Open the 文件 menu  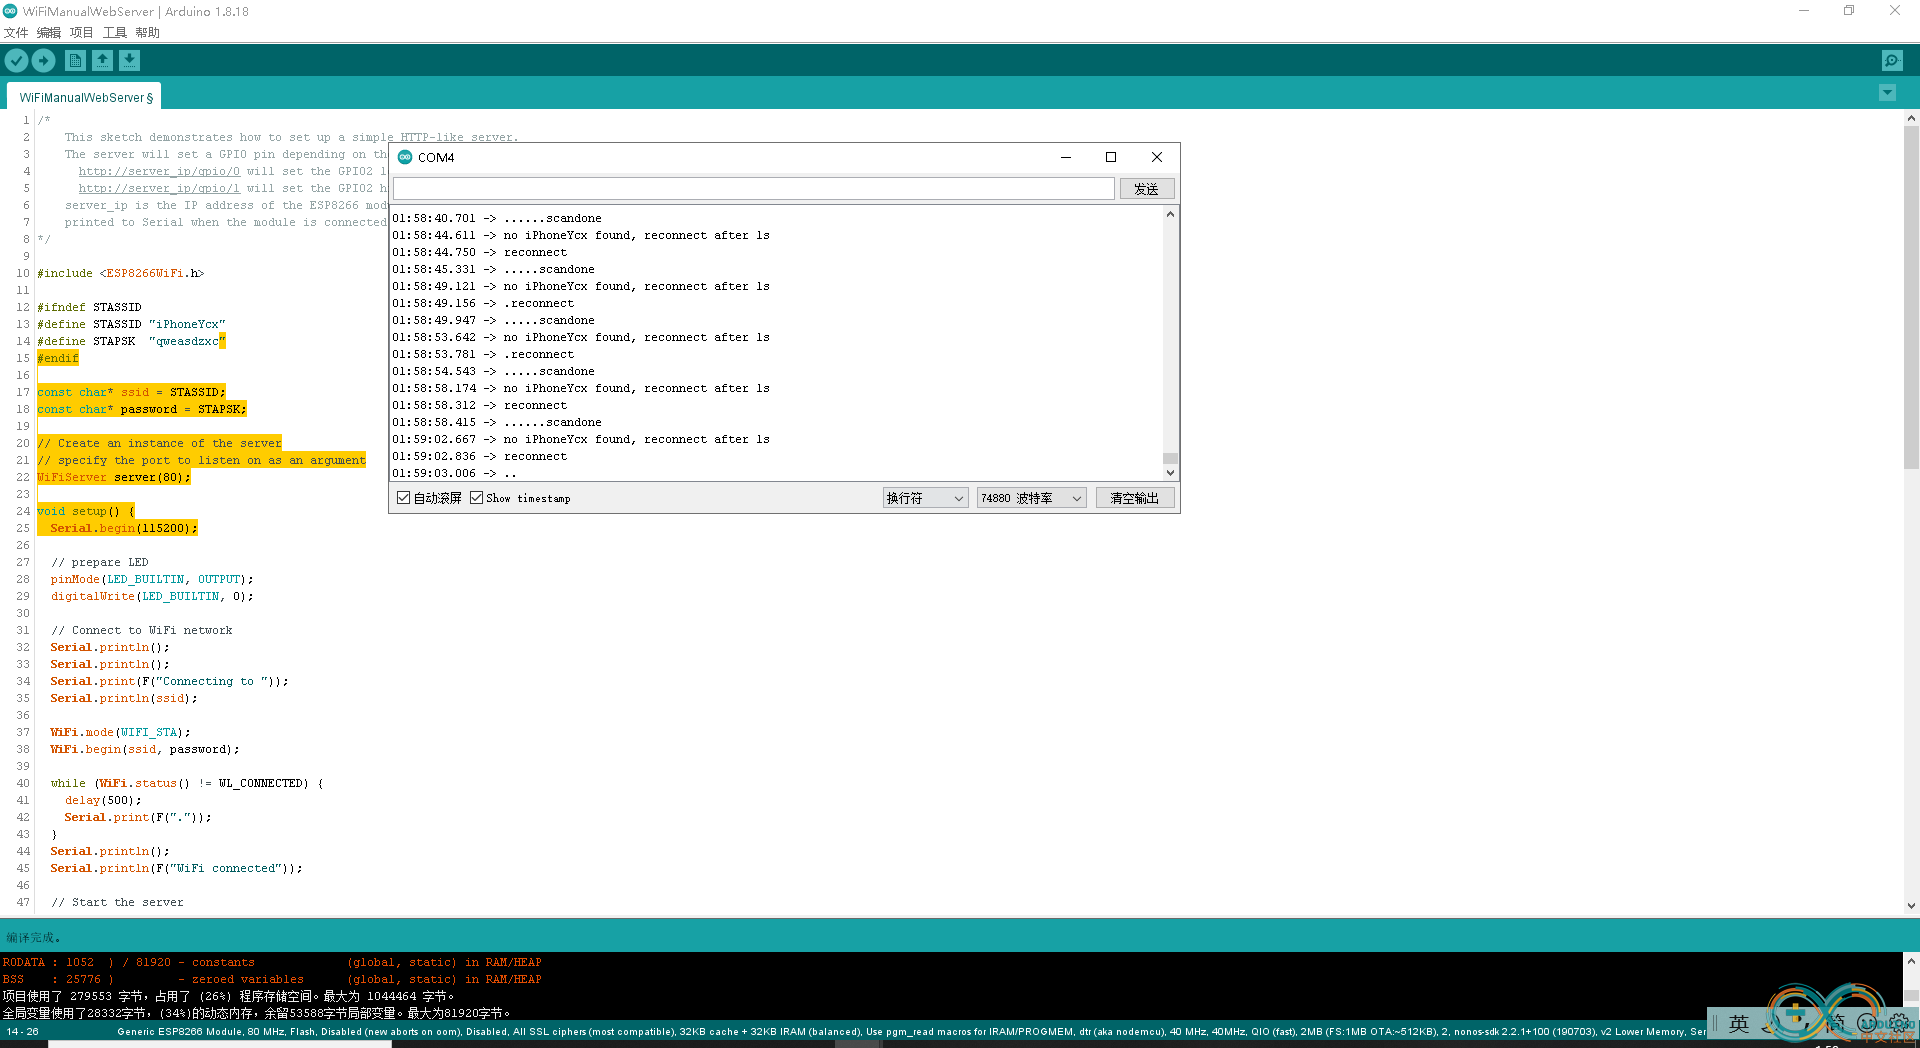(16, 32)
